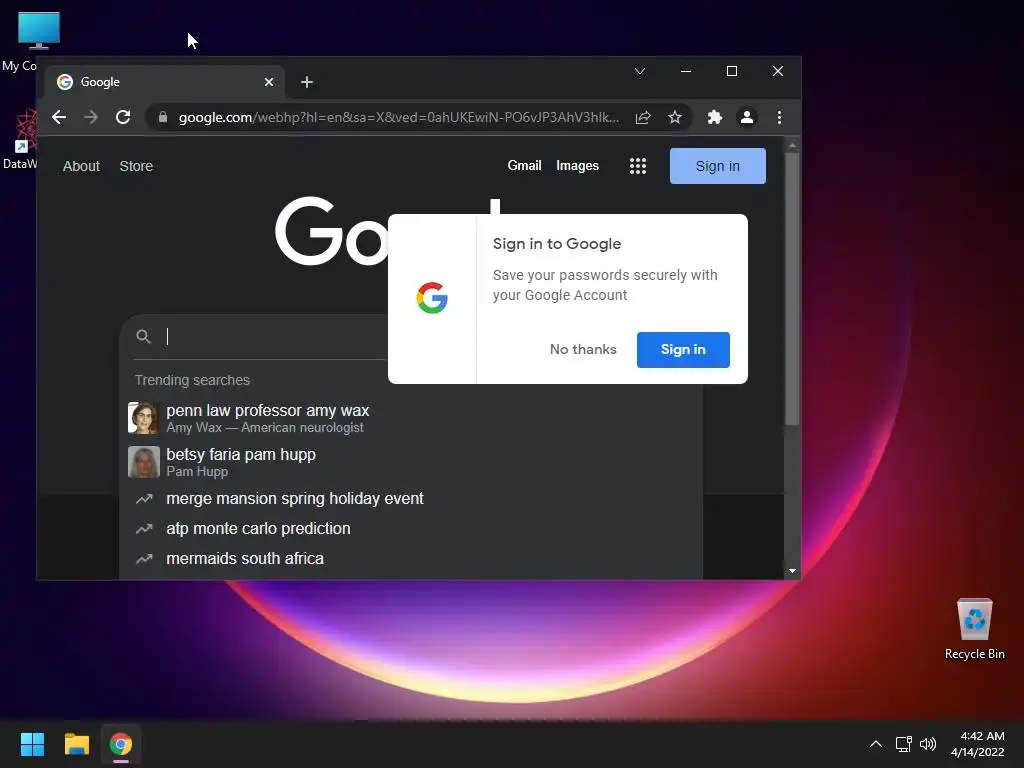Image resolution: width=1024 pixels, height=768 pixels.
Task: Share this page icon in address bar
Action: (643, 118)
